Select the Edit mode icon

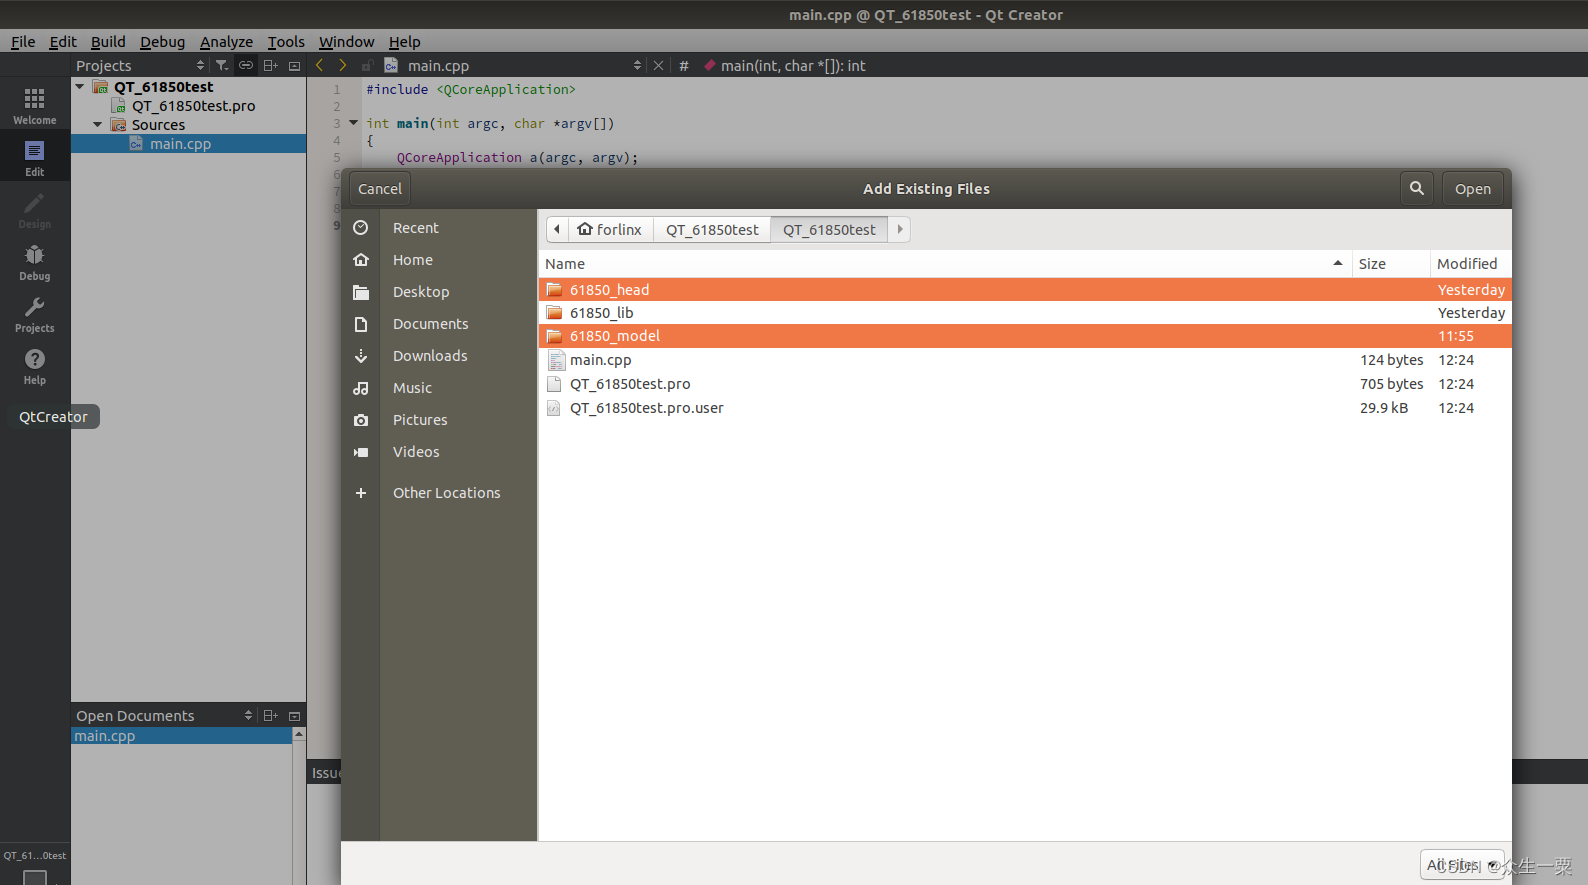click(34, 157)
